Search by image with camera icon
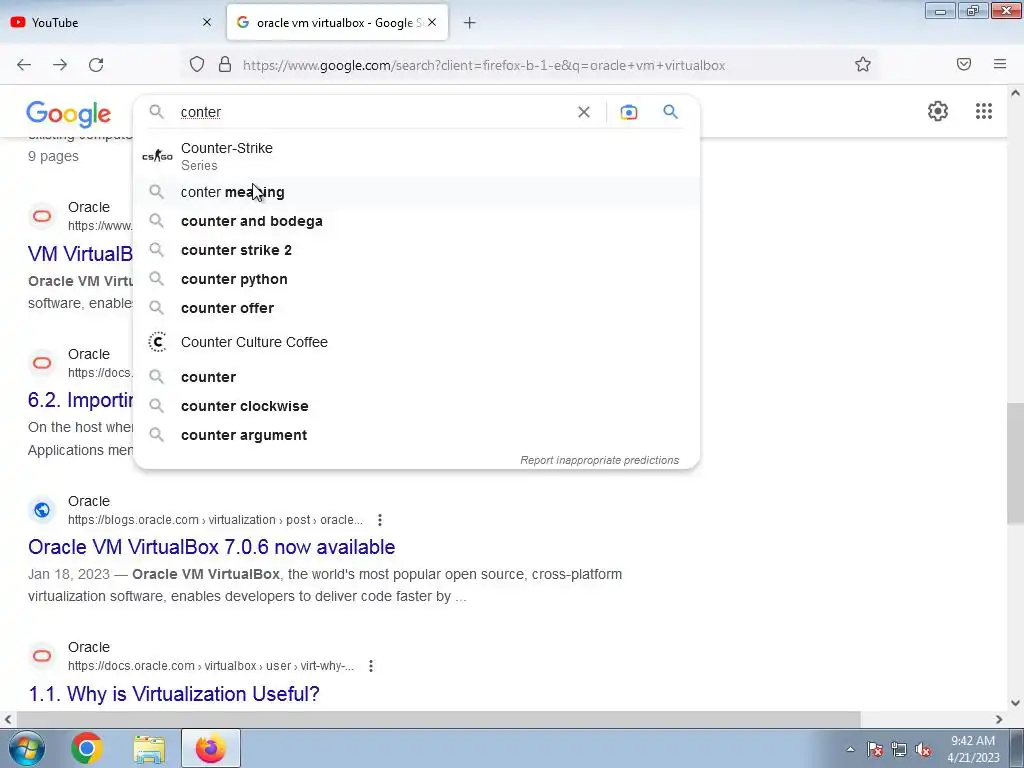The width and height of the screenshot is (1024, 768). (629, 112)
